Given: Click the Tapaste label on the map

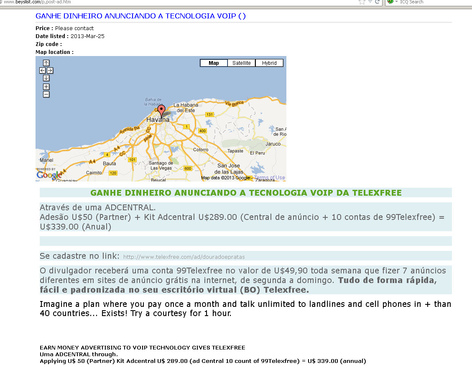Looking at the screenshot, I should point(235,151).
